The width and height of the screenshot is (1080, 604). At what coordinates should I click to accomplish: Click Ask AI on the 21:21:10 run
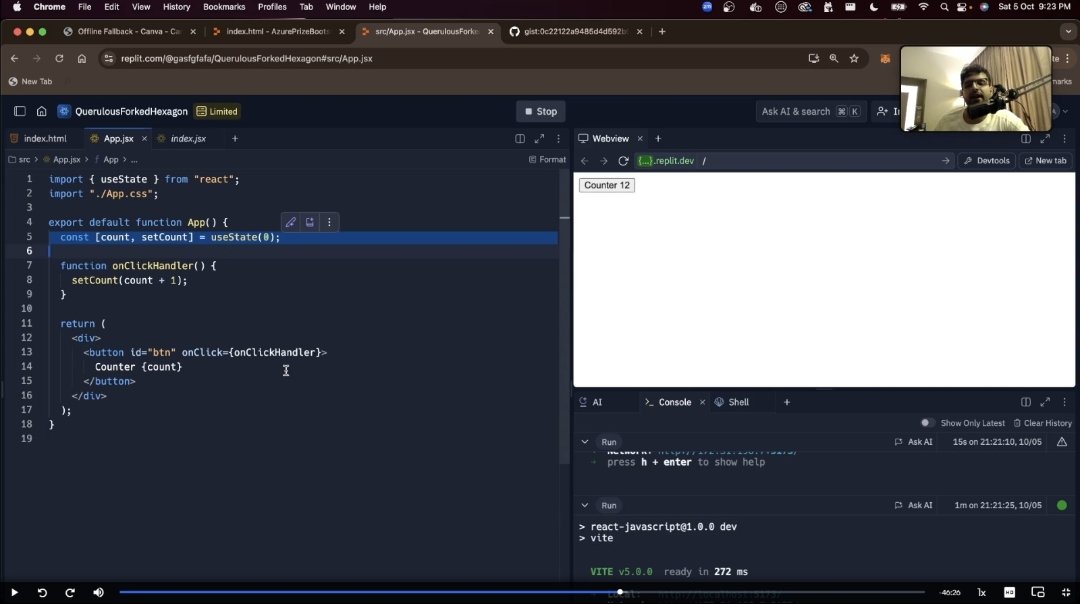[x=913, y=442]
